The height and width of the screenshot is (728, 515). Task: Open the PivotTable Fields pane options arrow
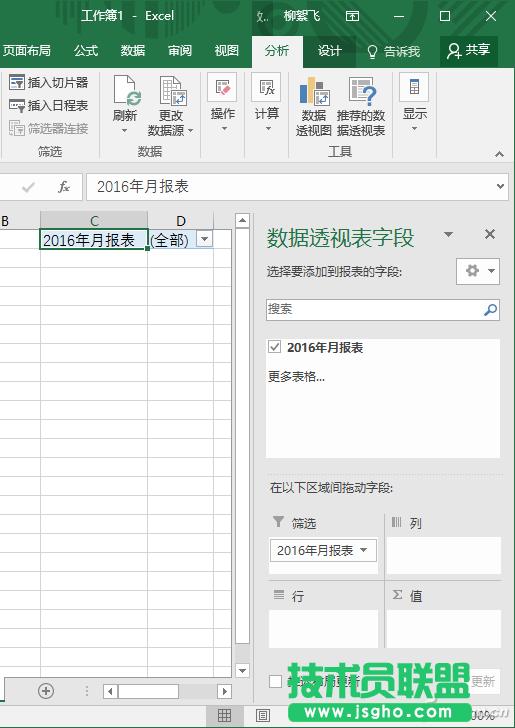coord(448,234)
